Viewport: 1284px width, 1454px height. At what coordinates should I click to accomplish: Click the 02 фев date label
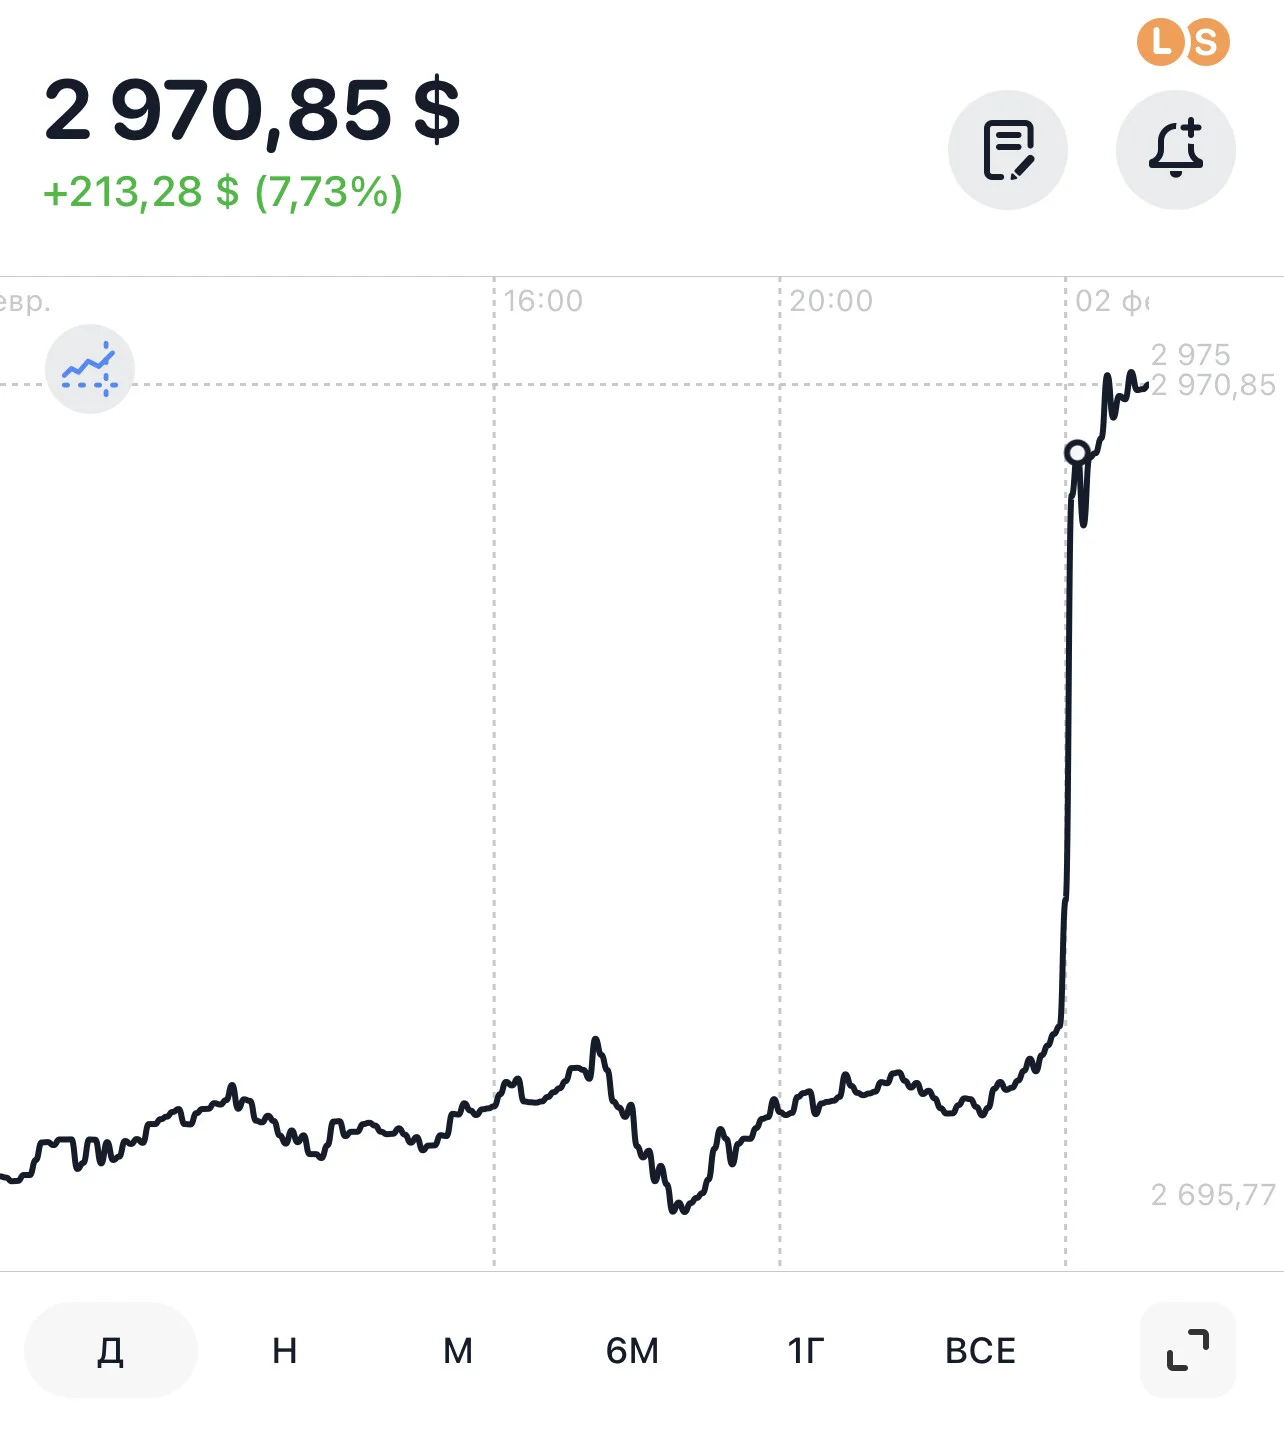point(1113,300)
